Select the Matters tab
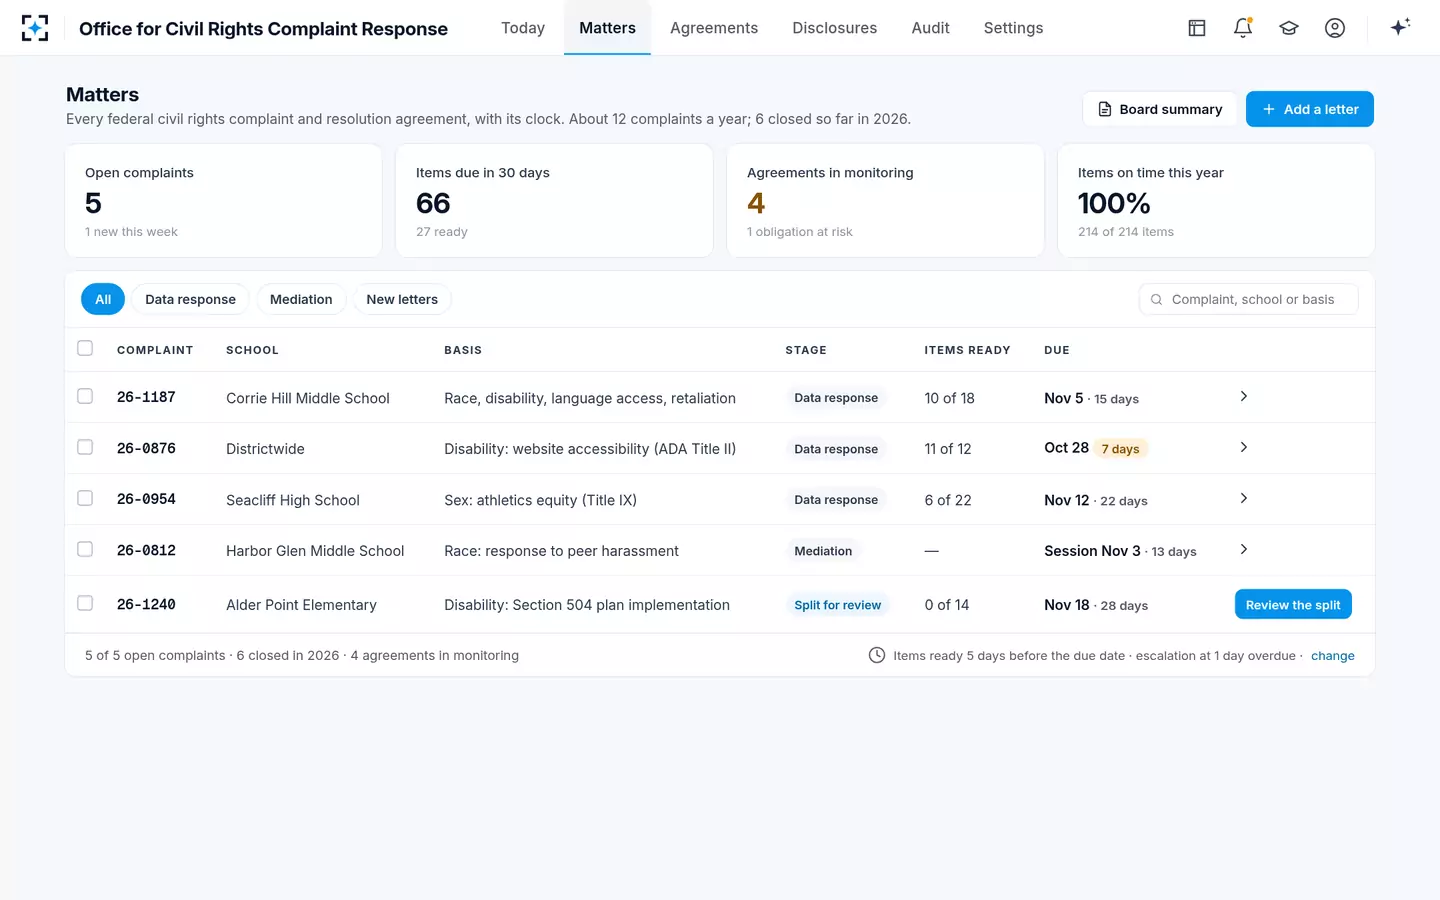Screen dimensions: 1440x900 click(x=607, y=28)
